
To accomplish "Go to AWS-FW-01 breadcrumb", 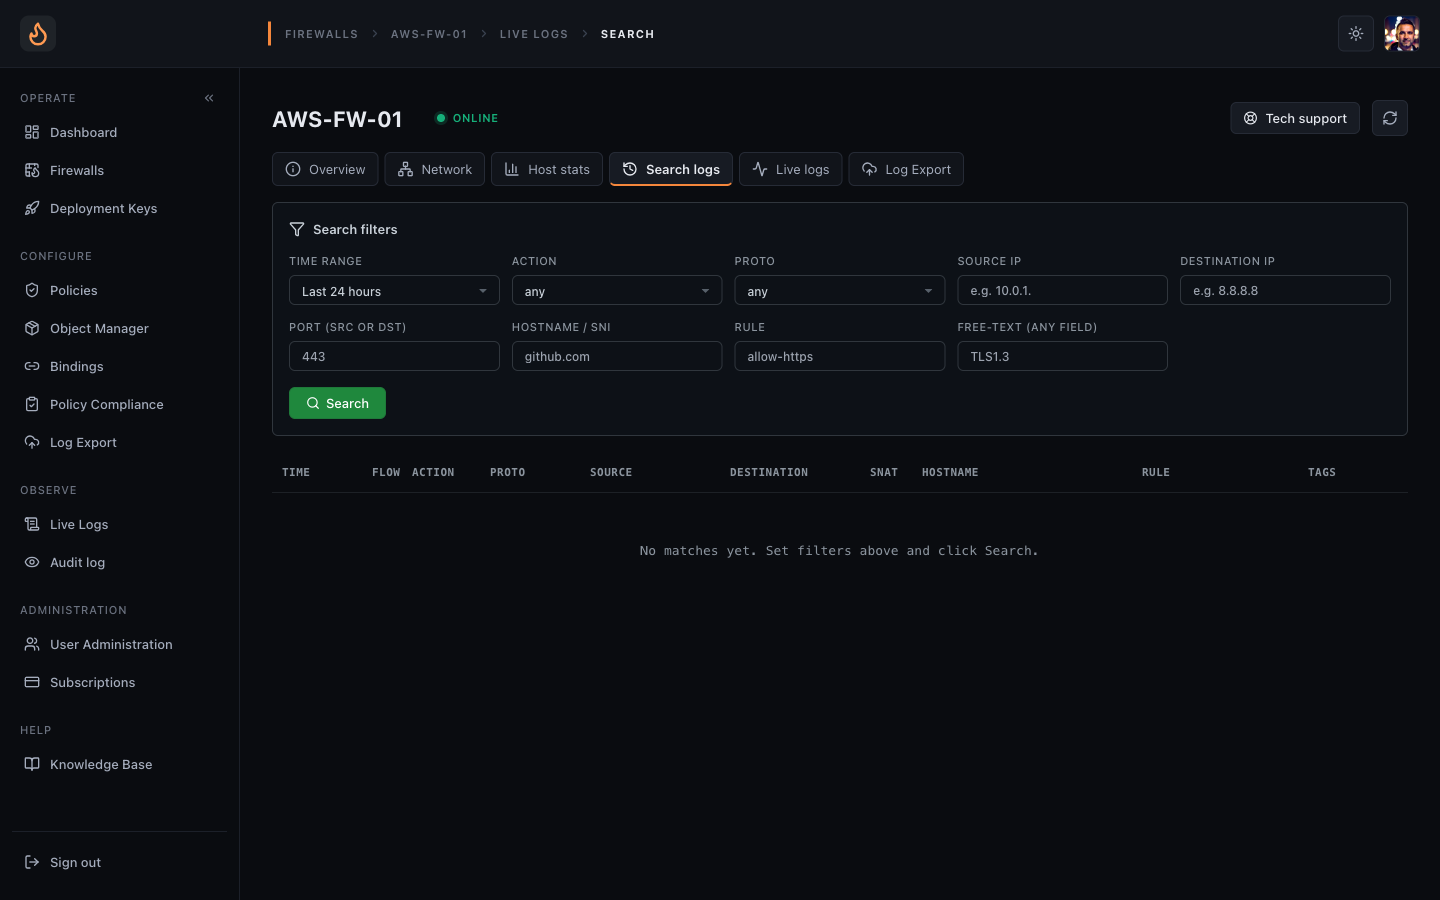I will (429, 34).
